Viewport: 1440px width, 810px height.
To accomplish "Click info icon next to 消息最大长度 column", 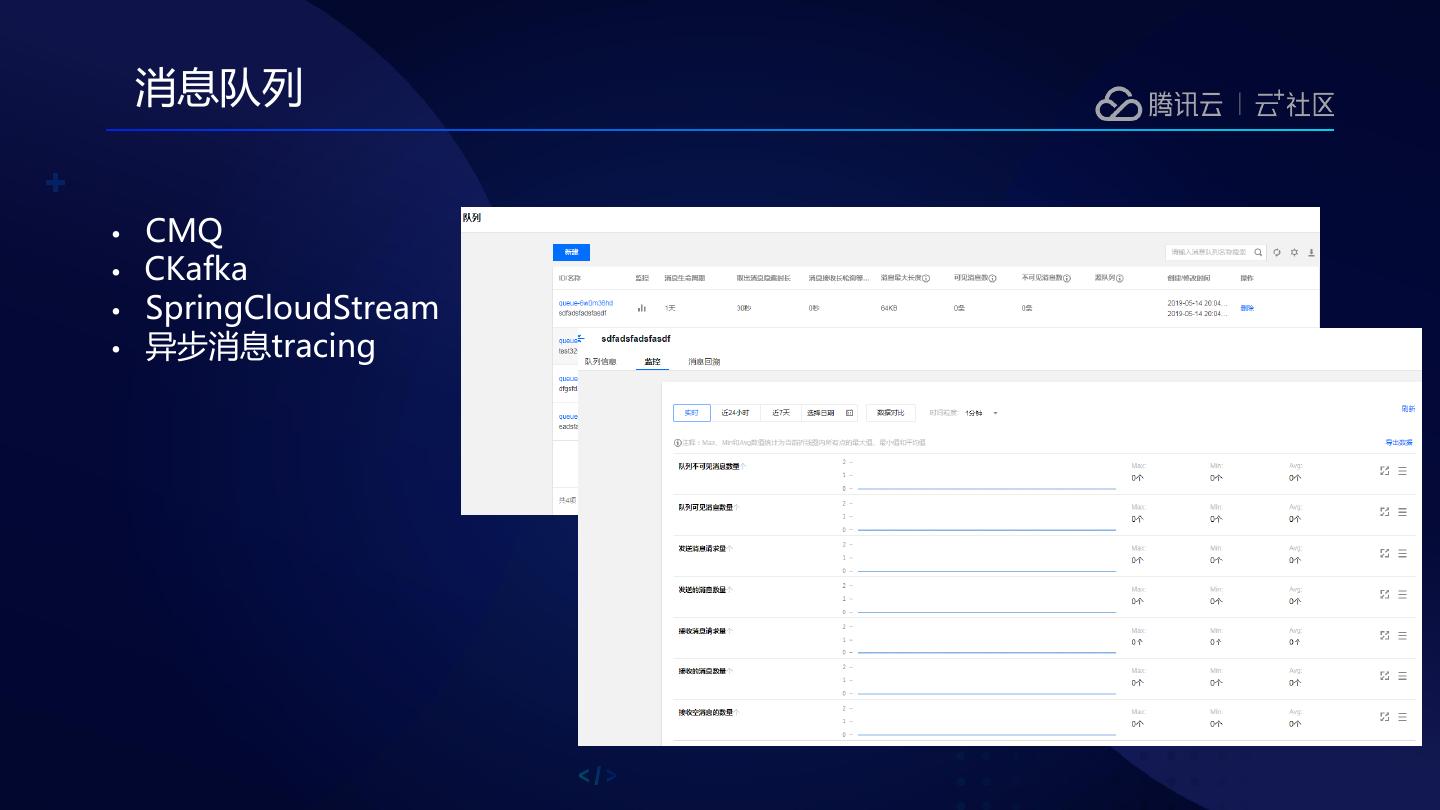I will point(926,278).
